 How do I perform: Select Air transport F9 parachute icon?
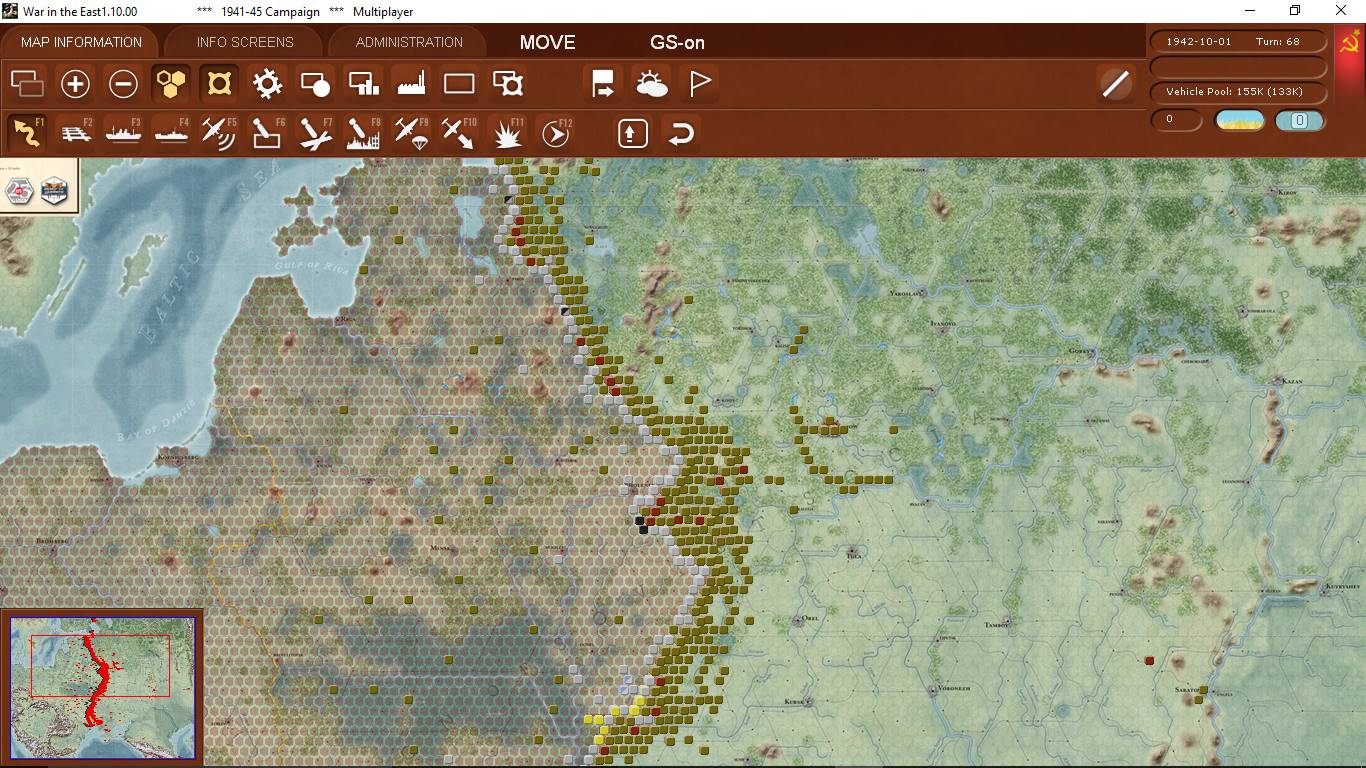(x=411, y=132)
